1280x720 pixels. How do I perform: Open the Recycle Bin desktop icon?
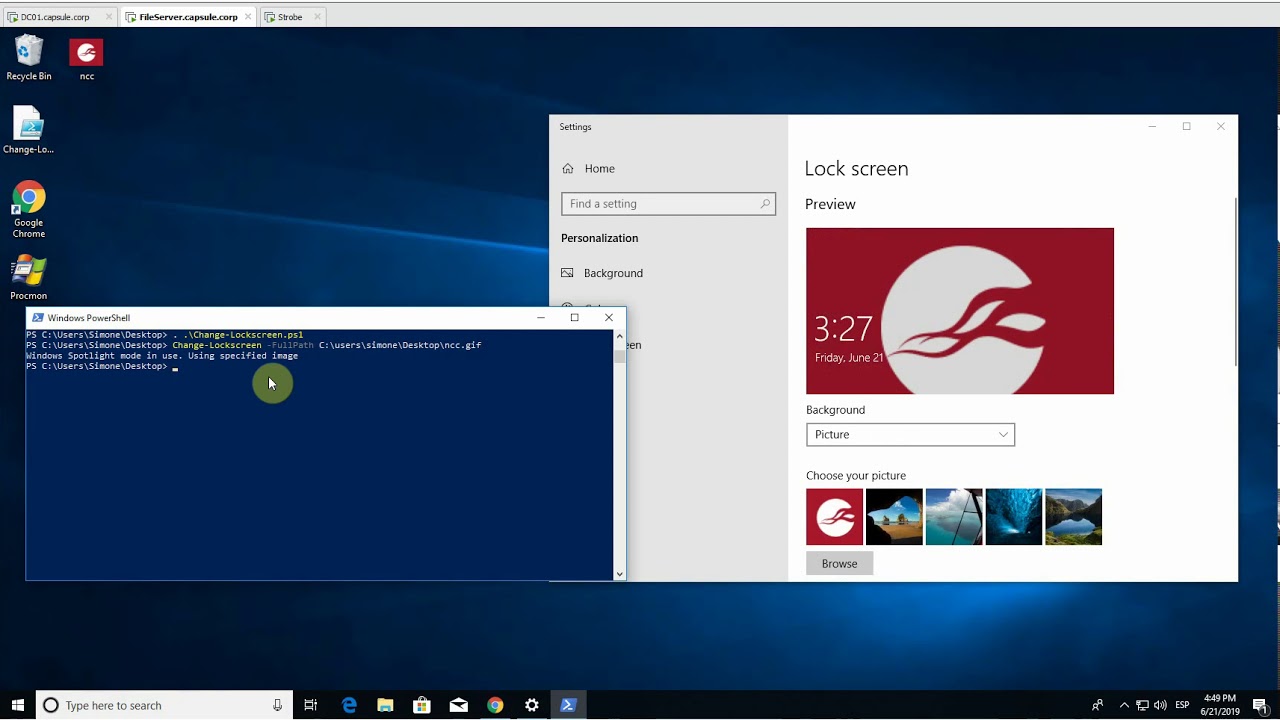29,58
